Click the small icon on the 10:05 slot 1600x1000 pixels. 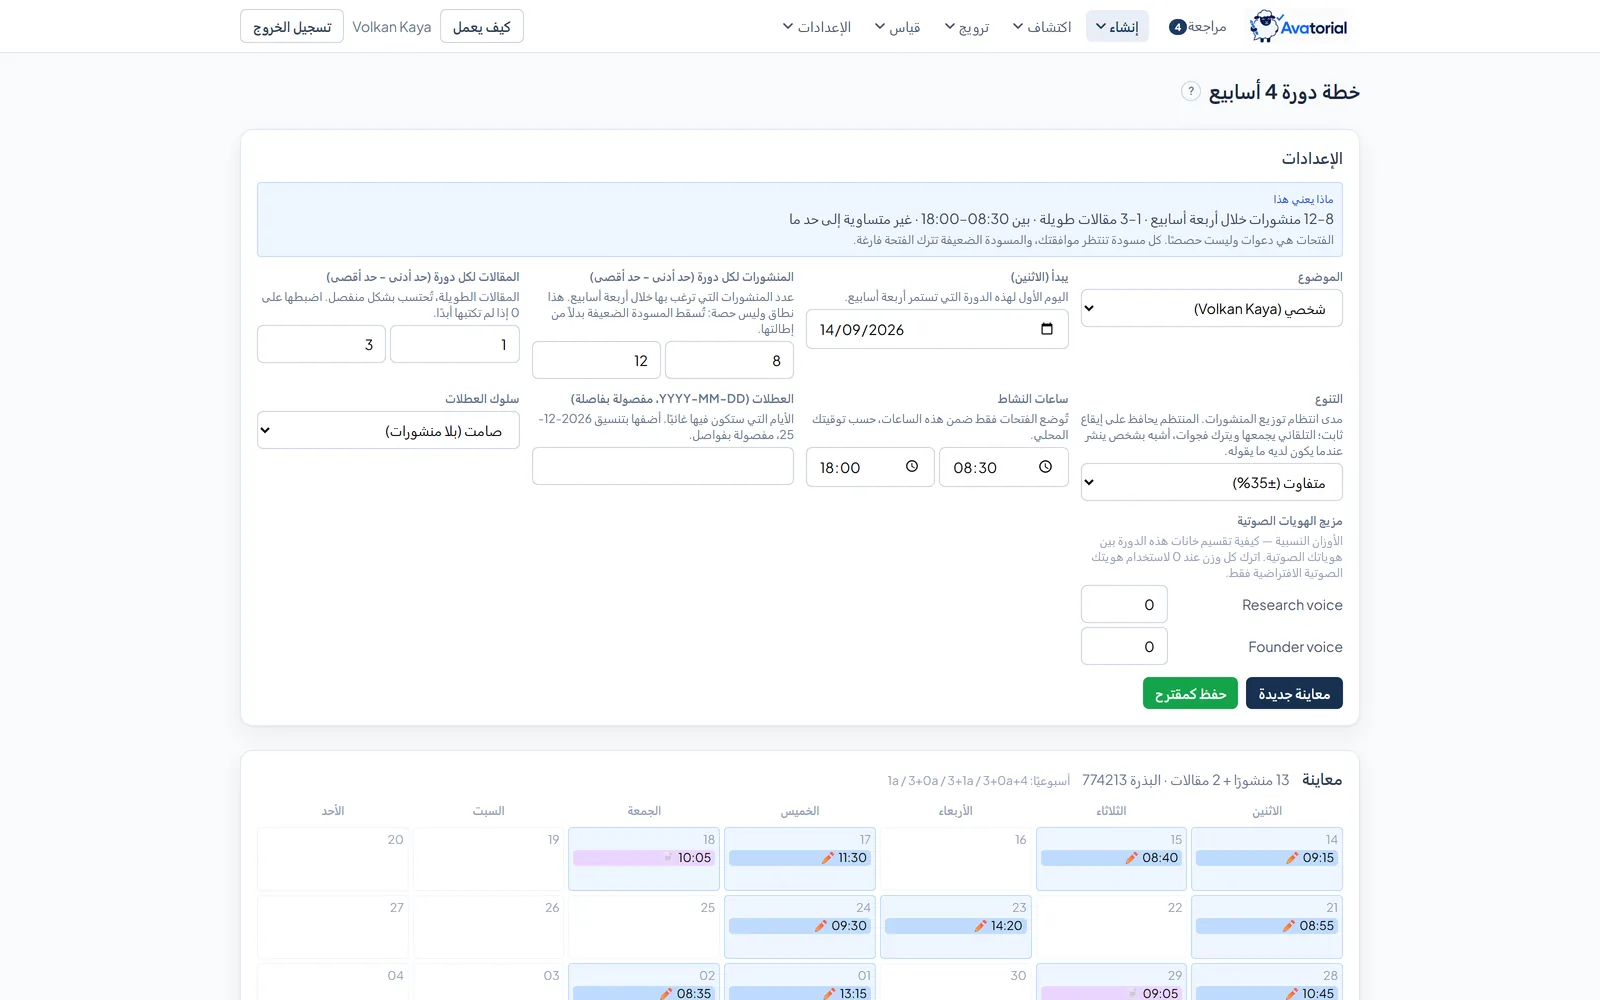(668, 858)
